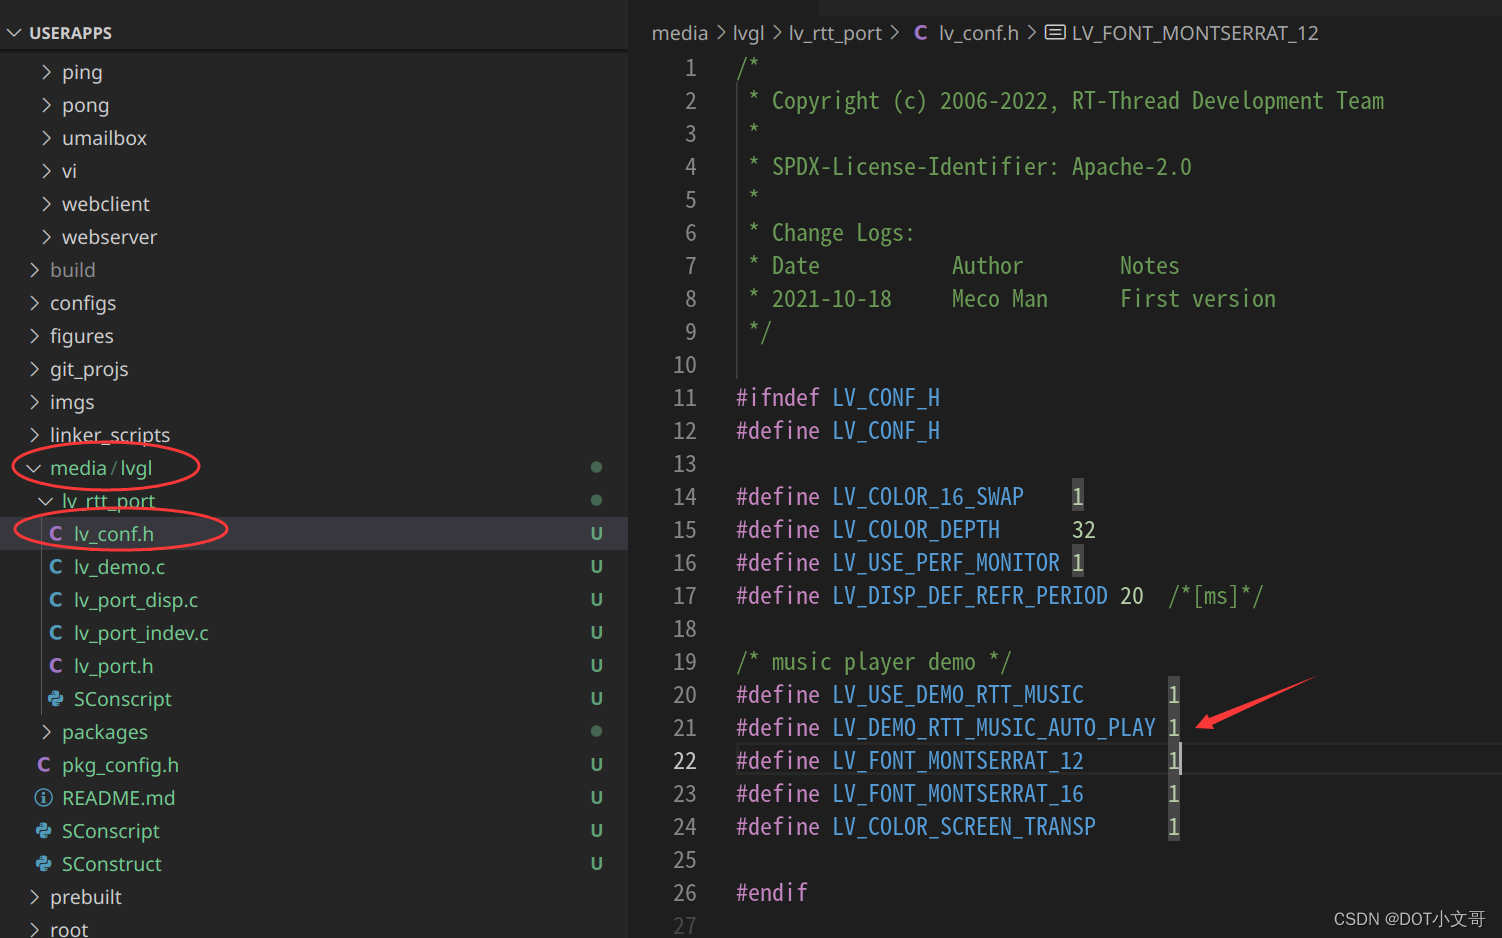Expand the ping folder chevron
The height and width of the screenshot is (938, 1502).
tap(46, 72)
